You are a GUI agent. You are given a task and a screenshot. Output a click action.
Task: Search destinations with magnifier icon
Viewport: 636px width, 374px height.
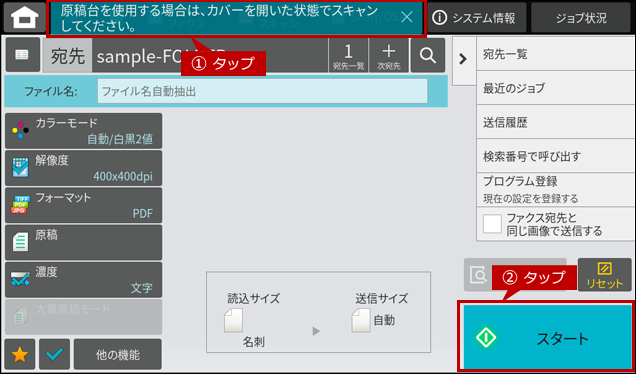click(x=428, y=55)
